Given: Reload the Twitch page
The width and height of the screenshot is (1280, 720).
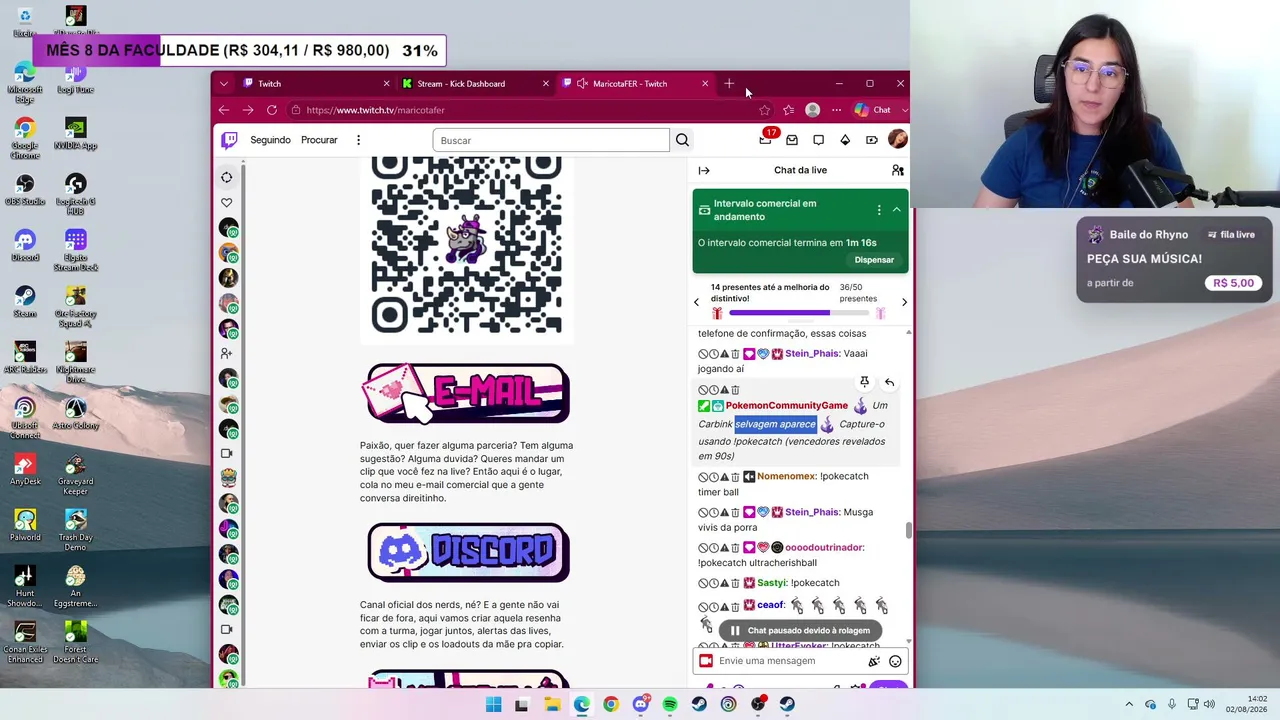Looking at the screenshot, I should [272, 110].
